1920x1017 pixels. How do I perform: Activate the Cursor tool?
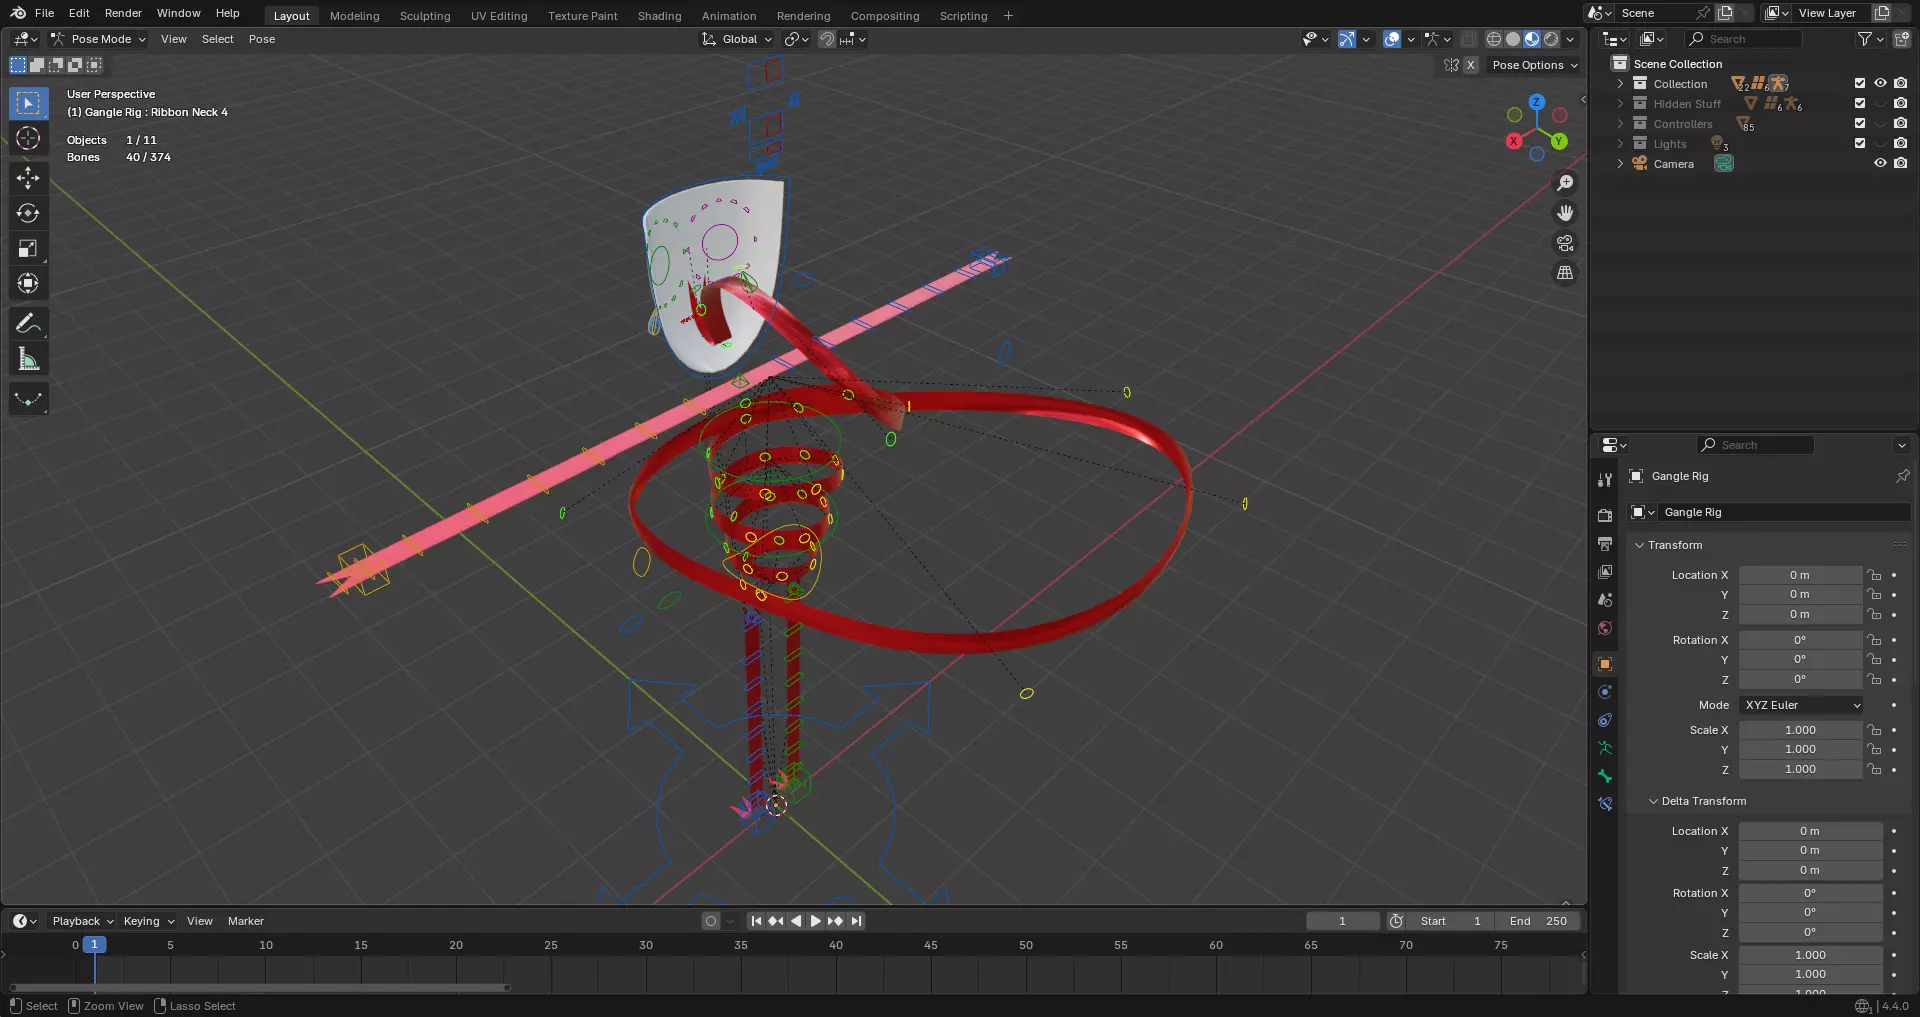click(x=28, y=138)
